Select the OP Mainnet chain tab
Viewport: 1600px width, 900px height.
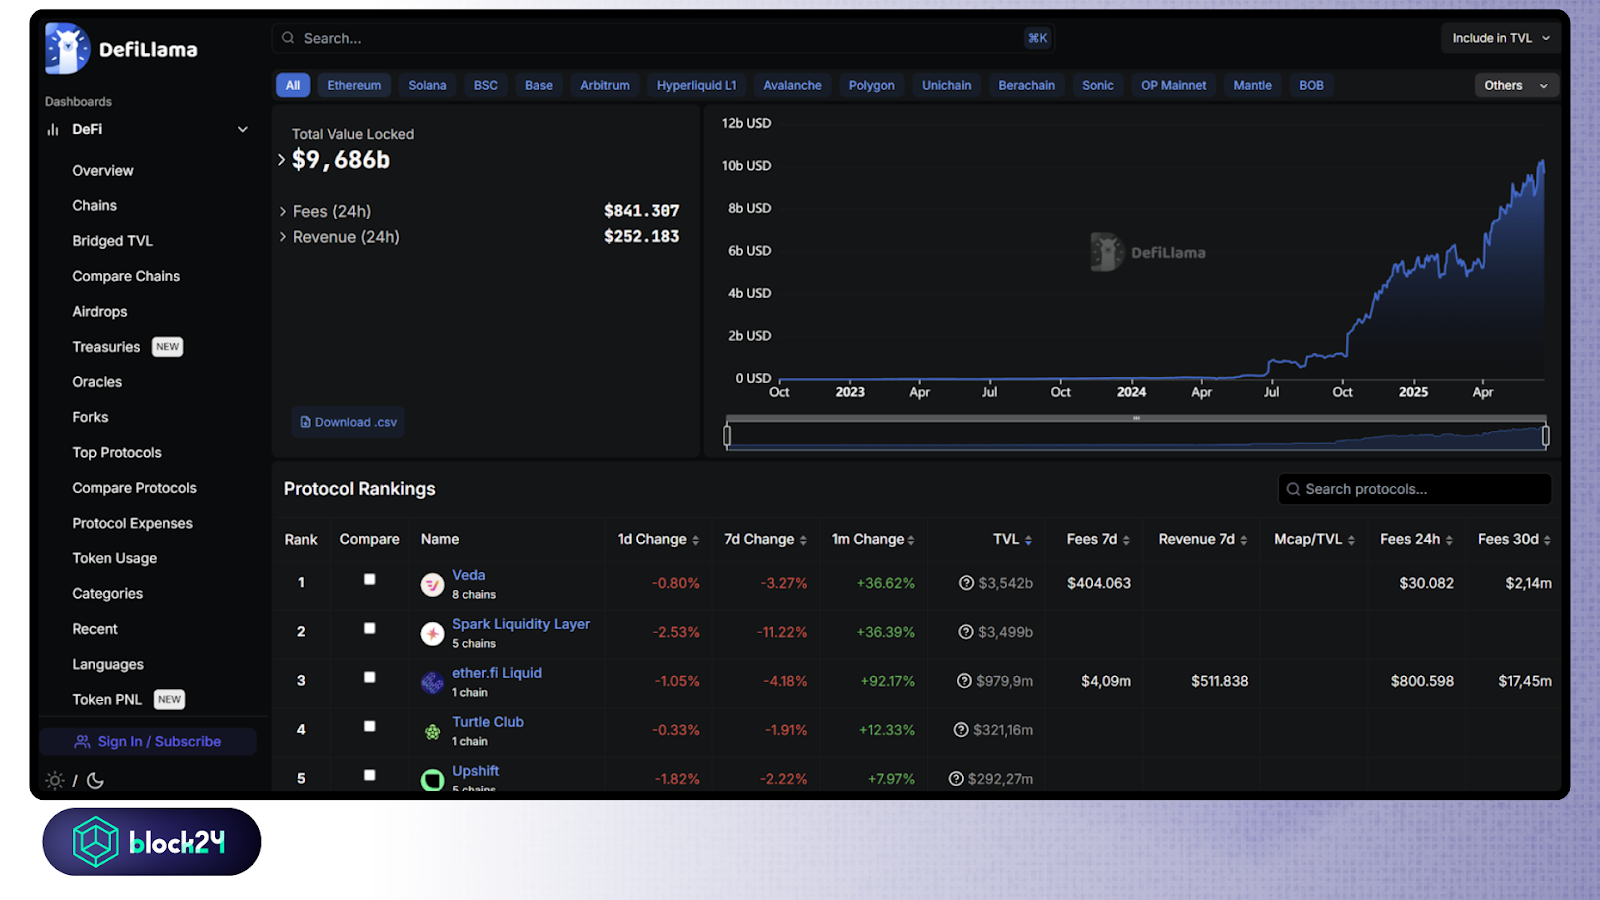[x=1173, y=85]
